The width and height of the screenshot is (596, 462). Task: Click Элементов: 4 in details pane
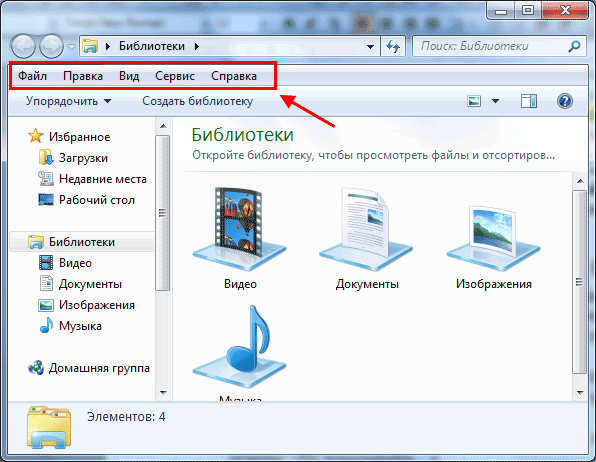pos(126,417)
